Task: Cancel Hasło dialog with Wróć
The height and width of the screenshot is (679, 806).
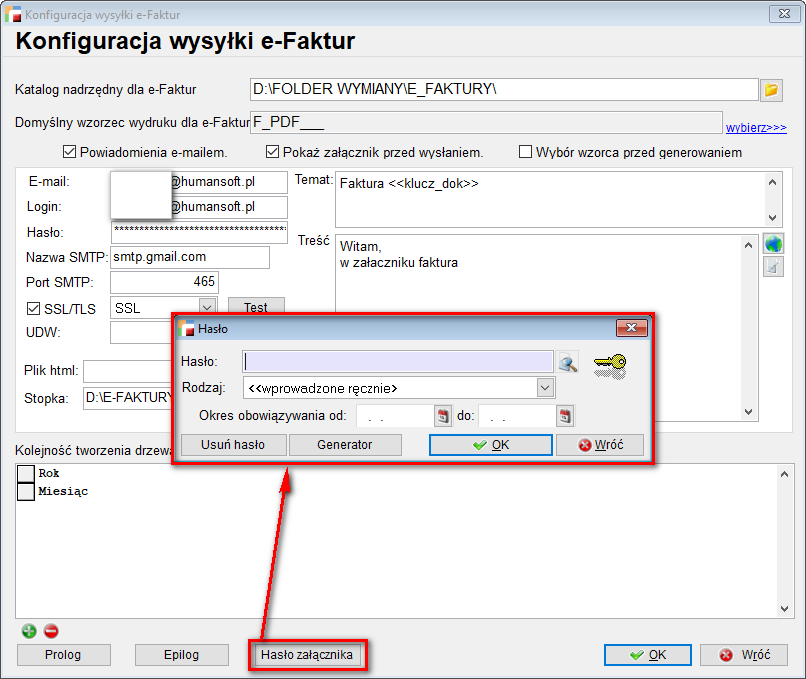Action: pos(600,445)
